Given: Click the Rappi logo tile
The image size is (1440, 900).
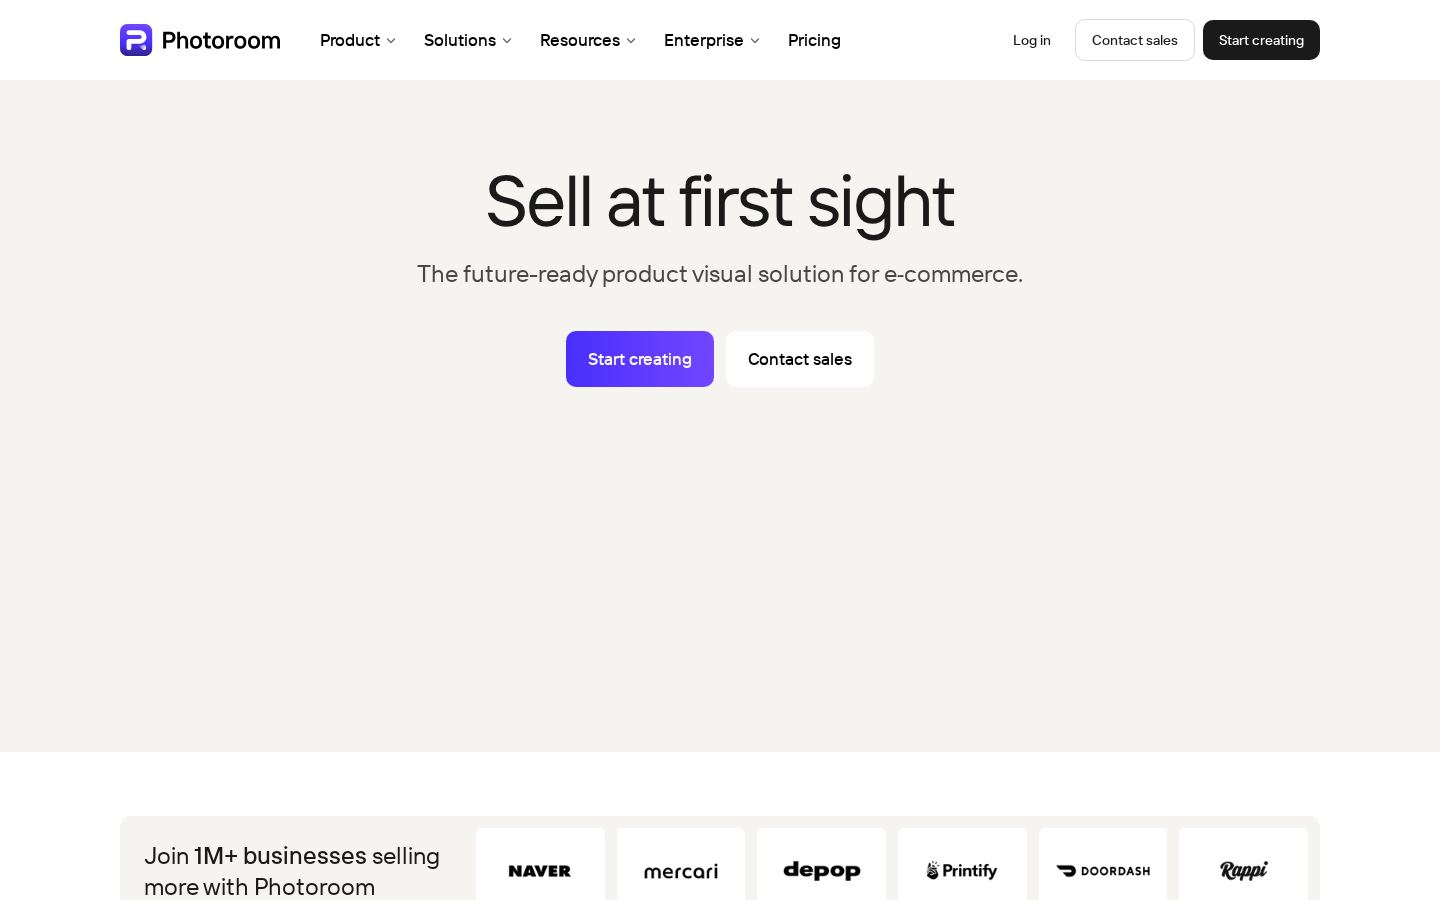Looking at the screenshot, I should (x=1243, y=864).
